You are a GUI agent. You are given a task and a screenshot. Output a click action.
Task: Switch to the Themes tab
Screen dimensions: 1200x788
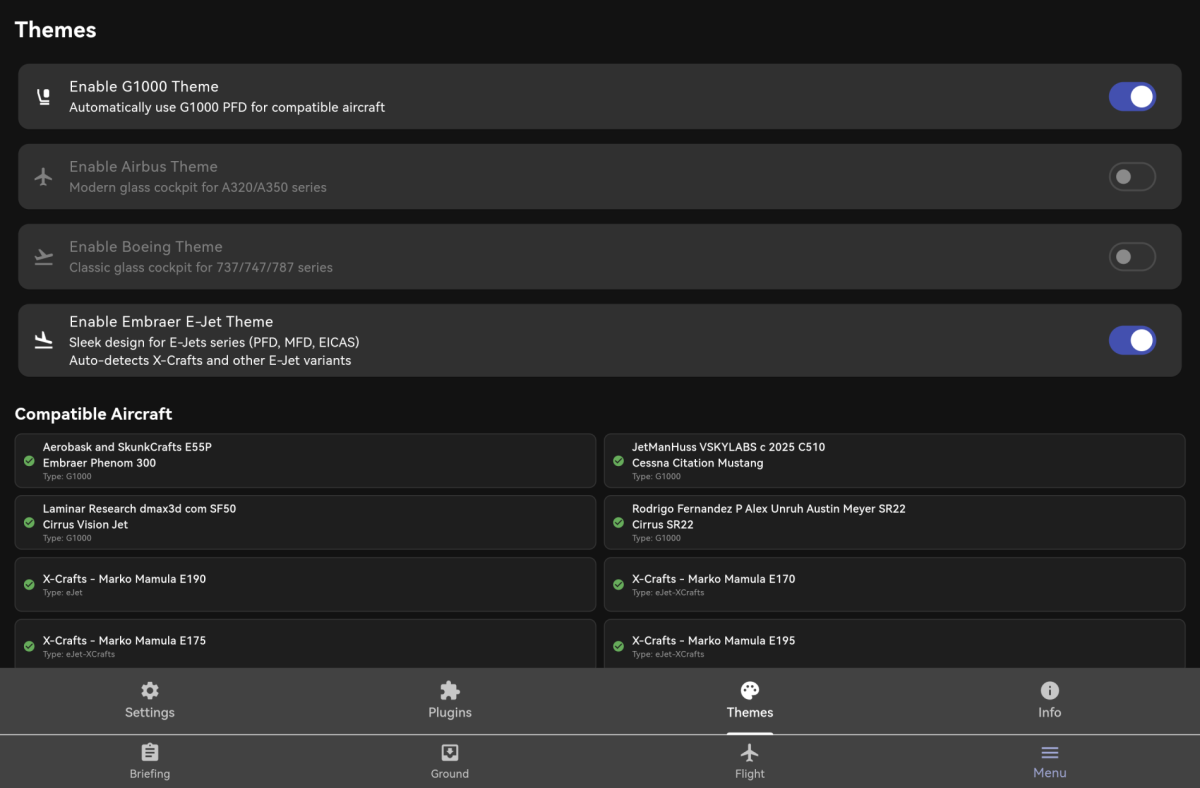click(750, 701)
